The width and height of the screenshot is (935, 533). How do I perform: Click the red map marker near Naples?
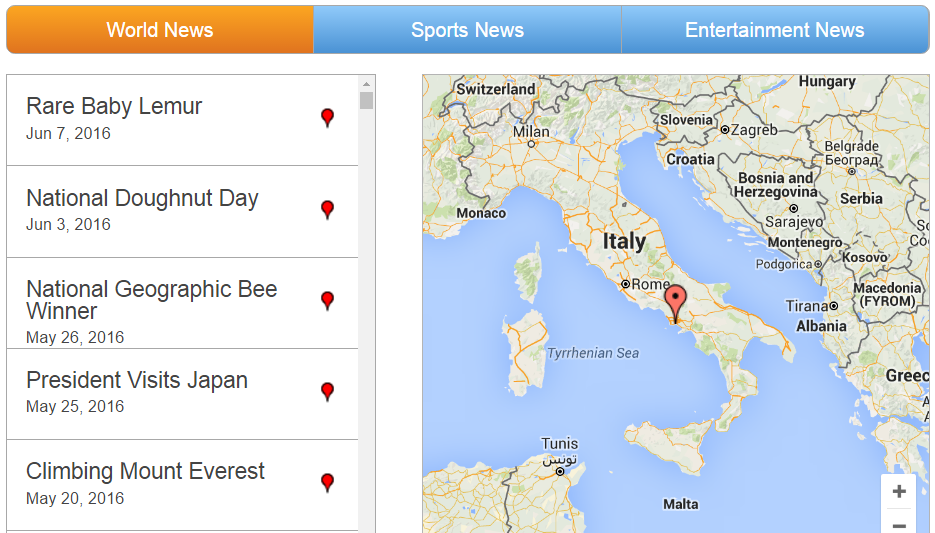coord(675,304)
